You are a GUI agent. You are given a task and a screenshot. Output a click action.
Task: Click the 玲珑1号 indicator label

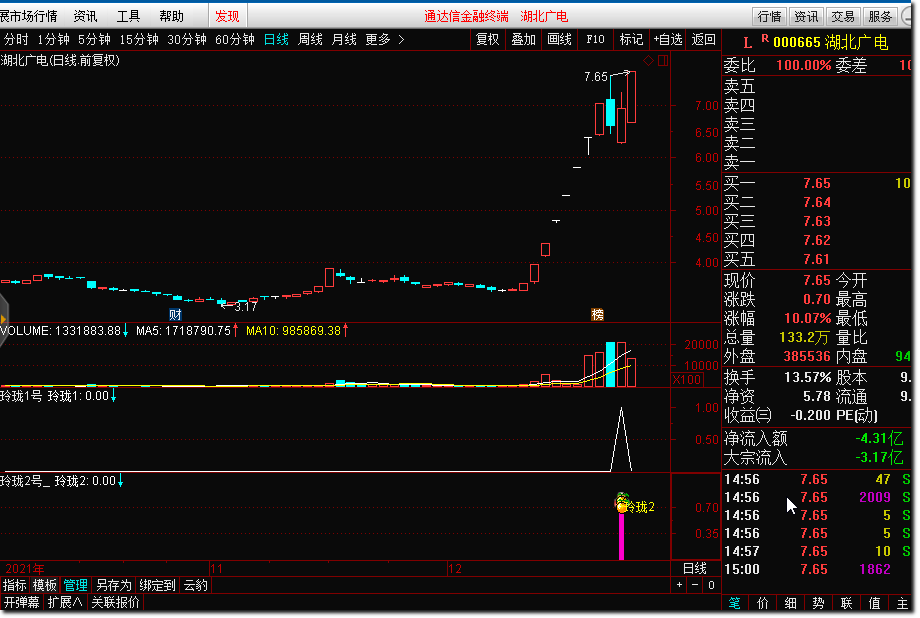coord(21,396)
